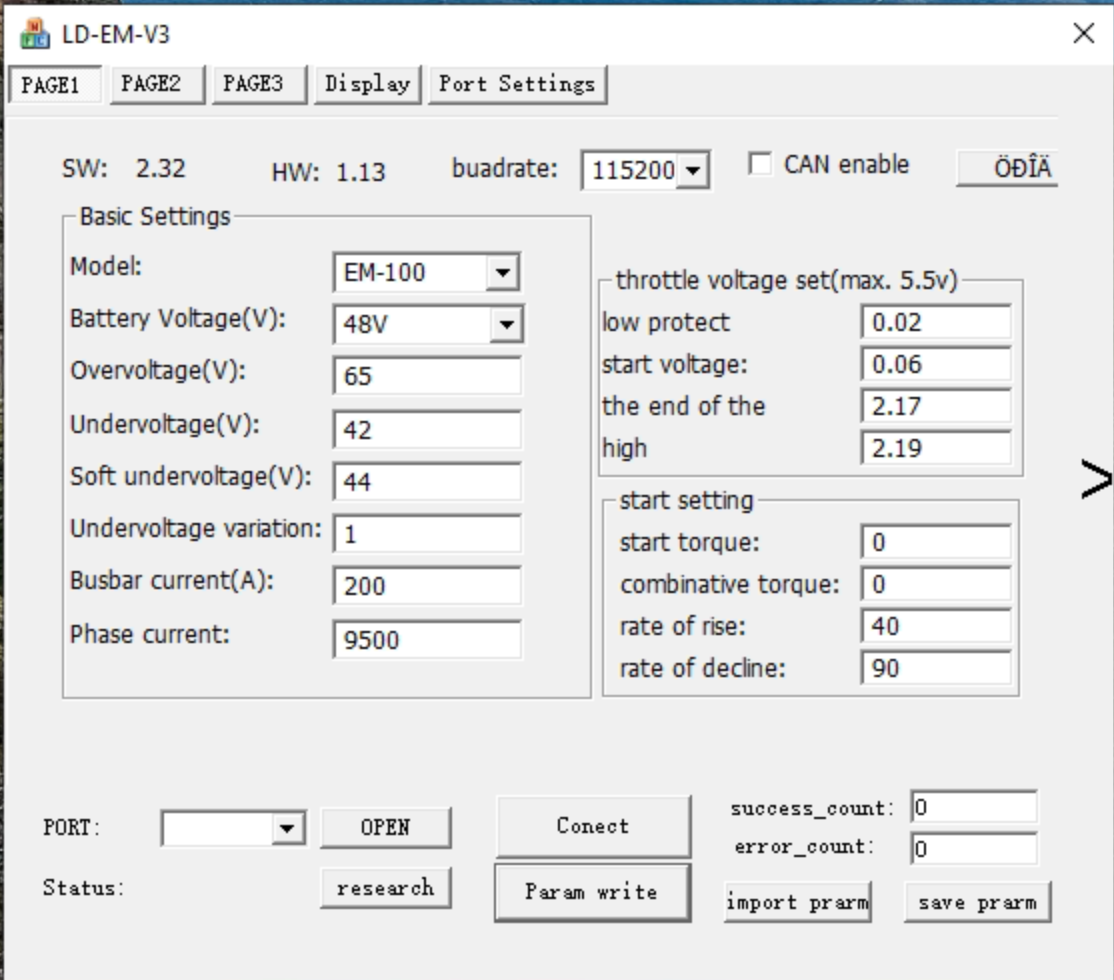Open the Display tab

click(367, 84)
